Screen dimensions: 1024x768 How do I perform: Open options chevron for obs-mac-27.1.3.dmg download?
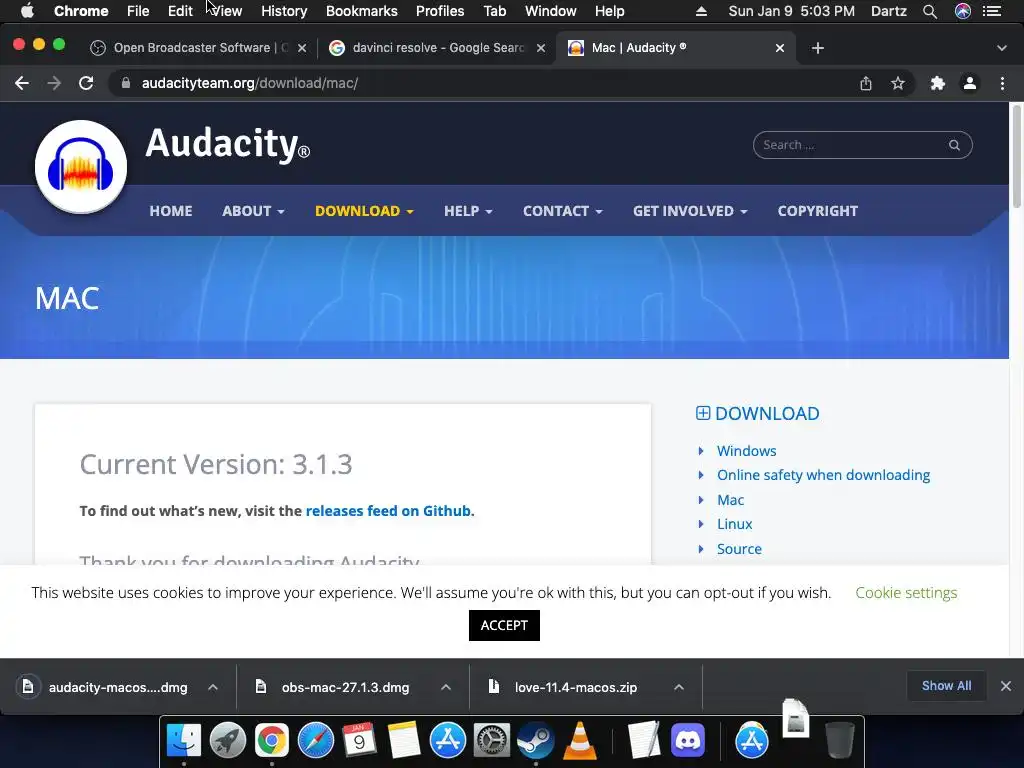click(x=446, y=687)
